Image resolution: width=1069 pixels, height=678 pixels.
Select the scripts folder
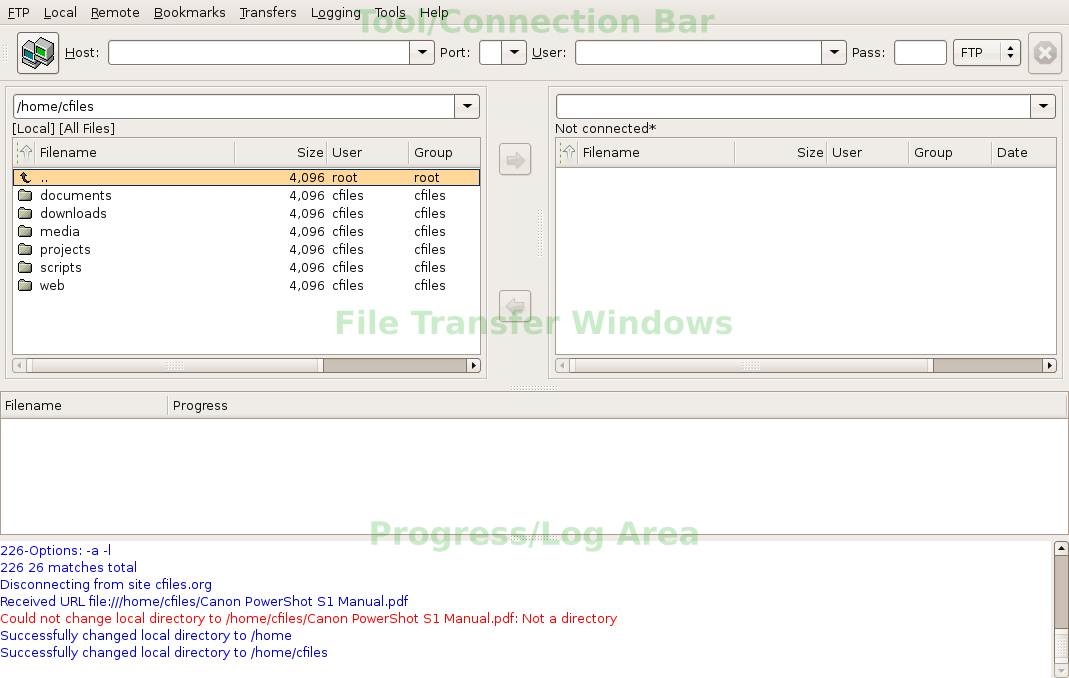pyautogui.click(x=246, y=267)
